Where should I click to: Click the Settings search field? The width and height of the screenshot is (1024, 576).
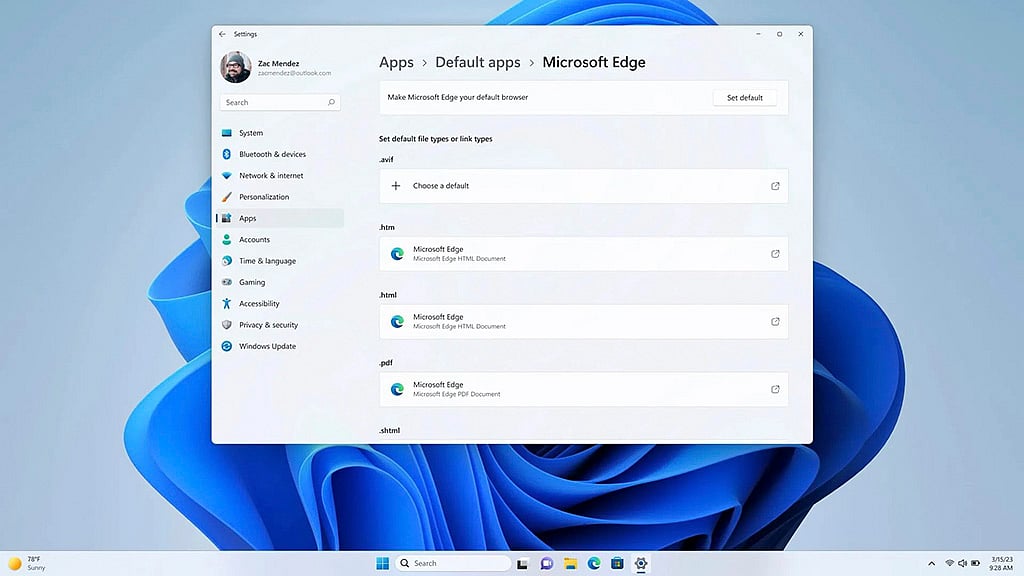(x=280, y=103)
